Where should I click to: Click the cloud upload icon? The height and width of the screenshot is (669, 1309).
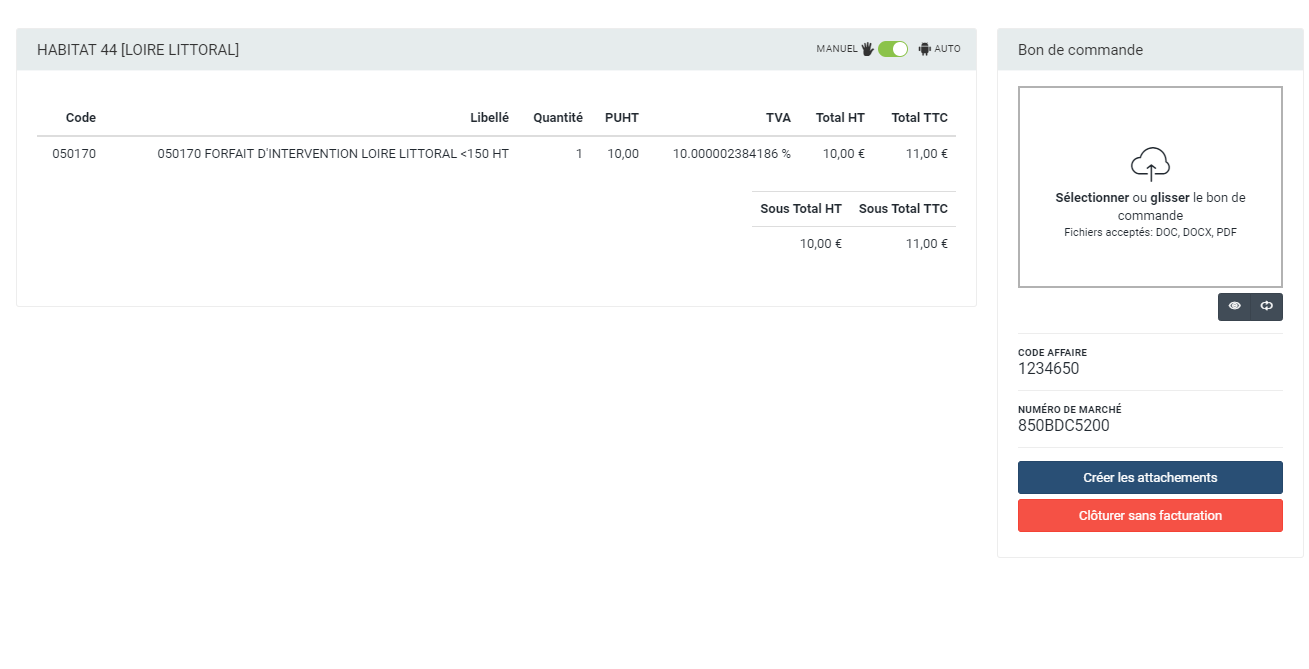[1150, 164]
